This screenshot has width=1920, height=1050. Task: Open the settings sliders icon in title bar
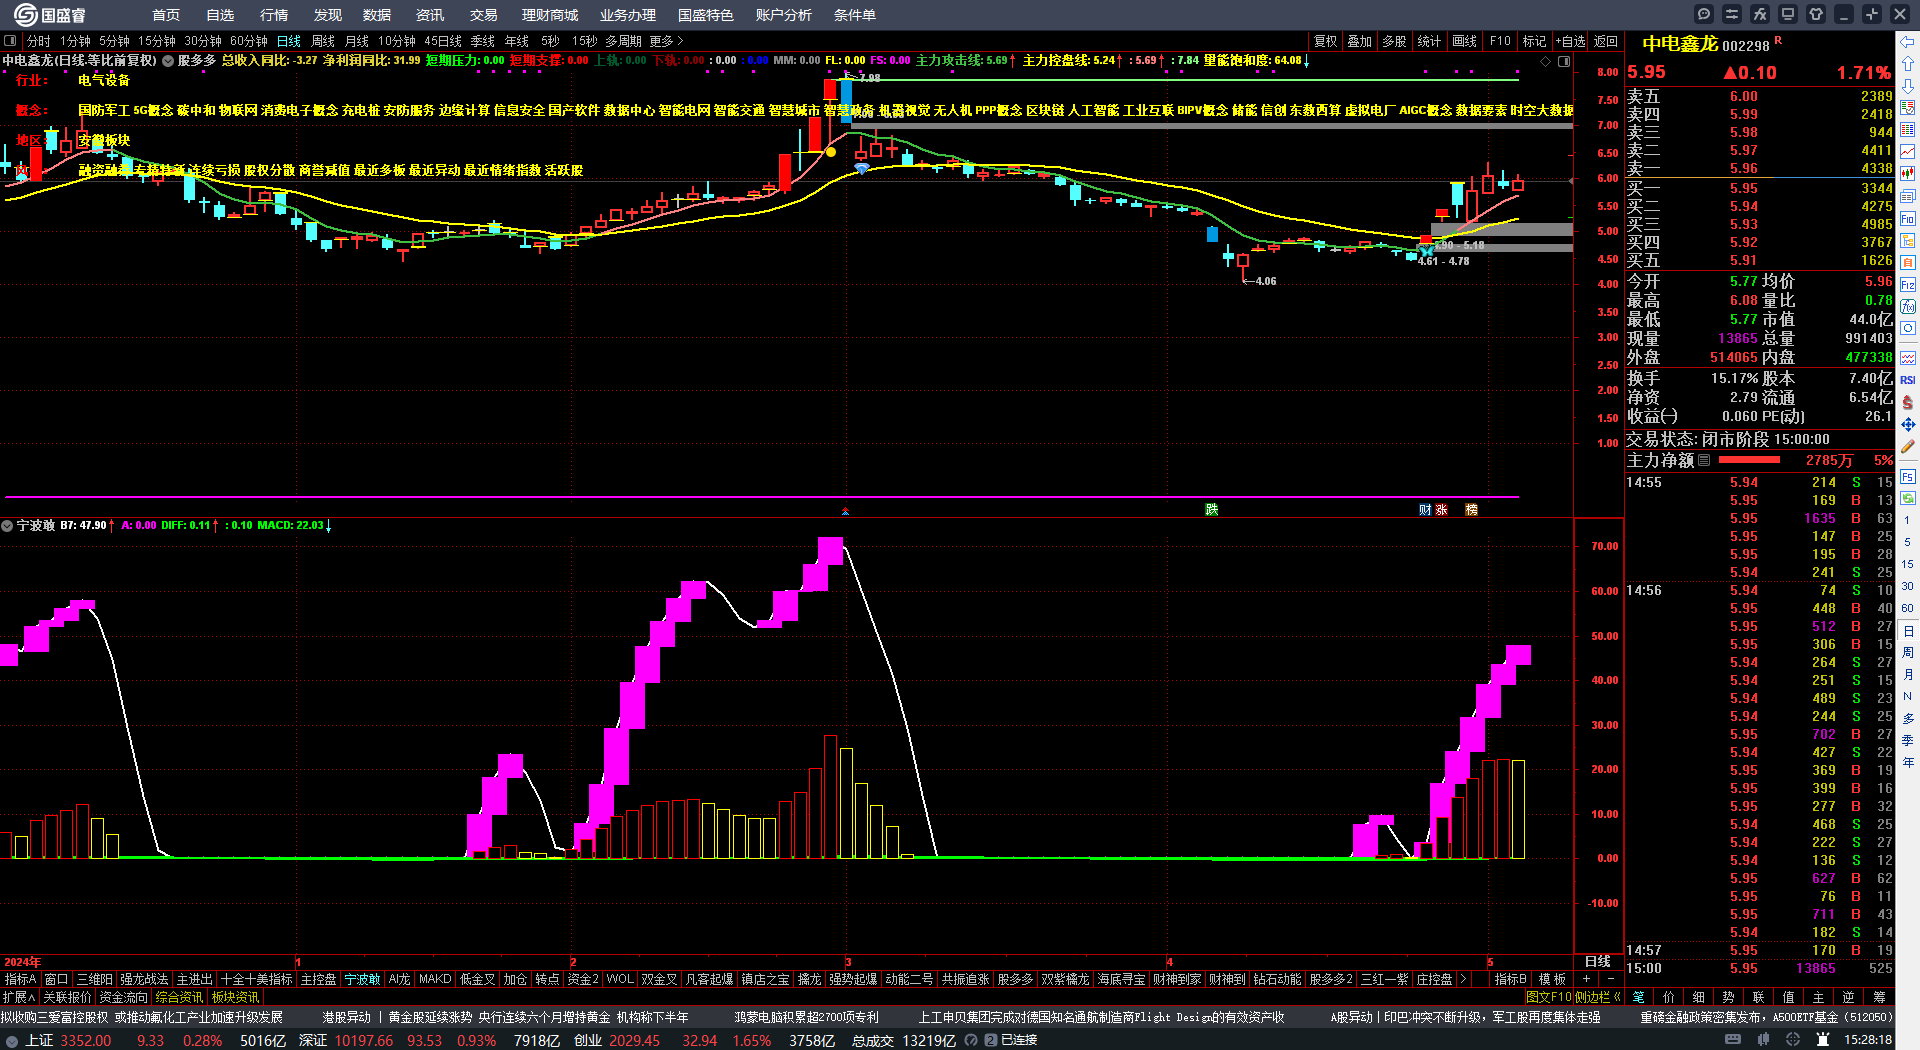pyautogui.click(x=1732, y=14)
